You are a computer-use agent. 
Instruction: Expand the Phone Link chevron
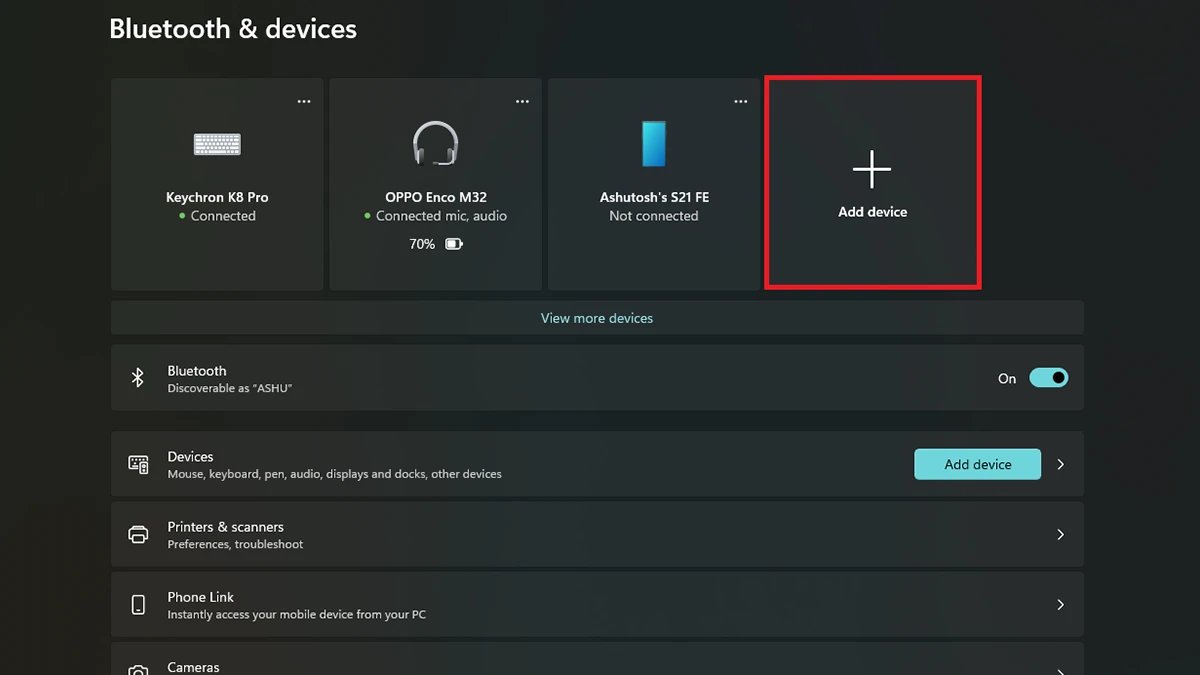tap(1061, 604)
